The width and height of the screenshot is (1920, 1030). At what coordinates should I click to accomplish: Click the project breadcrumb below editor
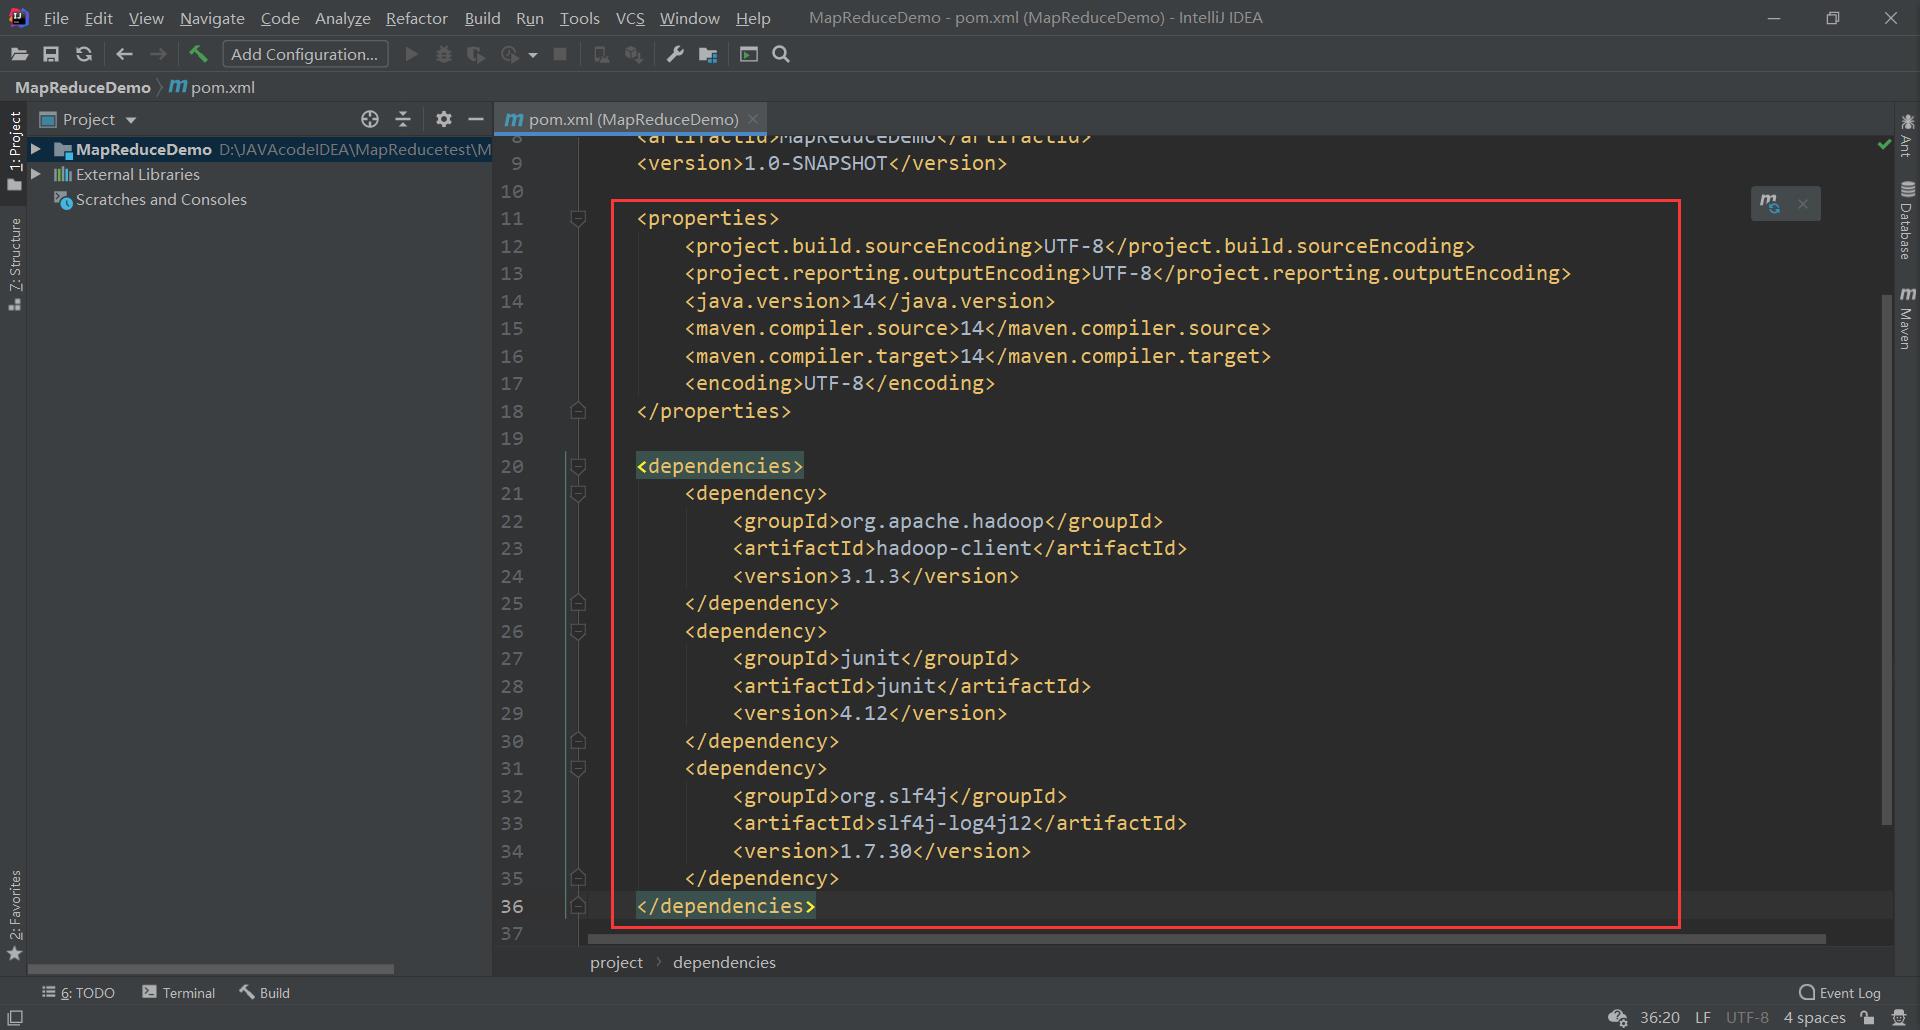(616, 962)
